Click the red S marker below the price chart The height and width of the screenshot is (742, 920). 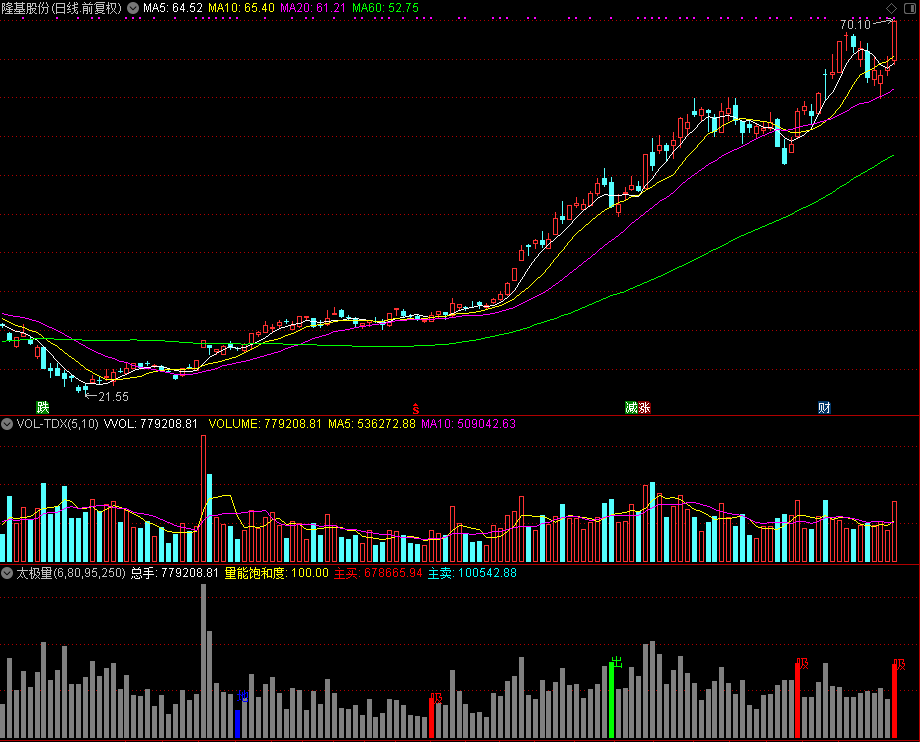[415, 408]
